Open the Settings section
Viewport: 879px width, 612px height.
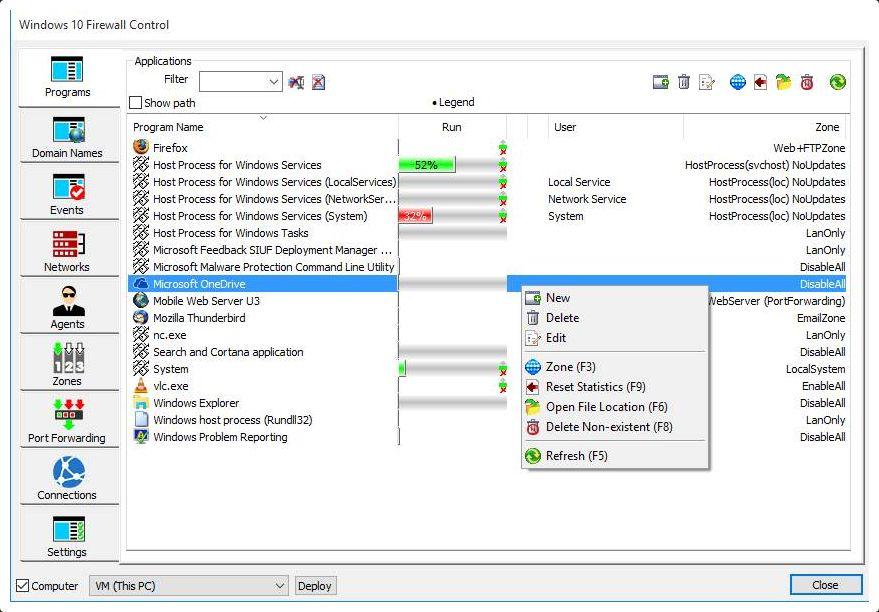68,535
